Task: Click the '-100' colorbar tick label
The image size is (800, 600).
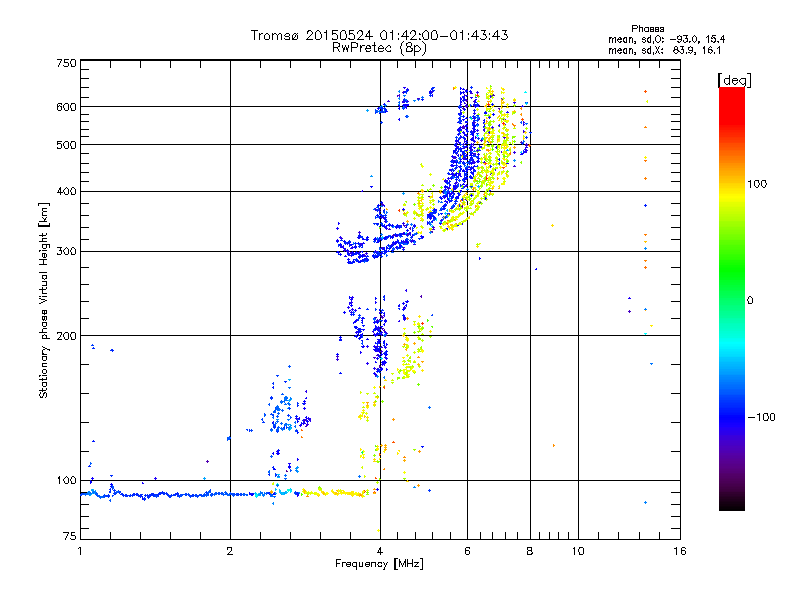Action: (x=761, y=417)
